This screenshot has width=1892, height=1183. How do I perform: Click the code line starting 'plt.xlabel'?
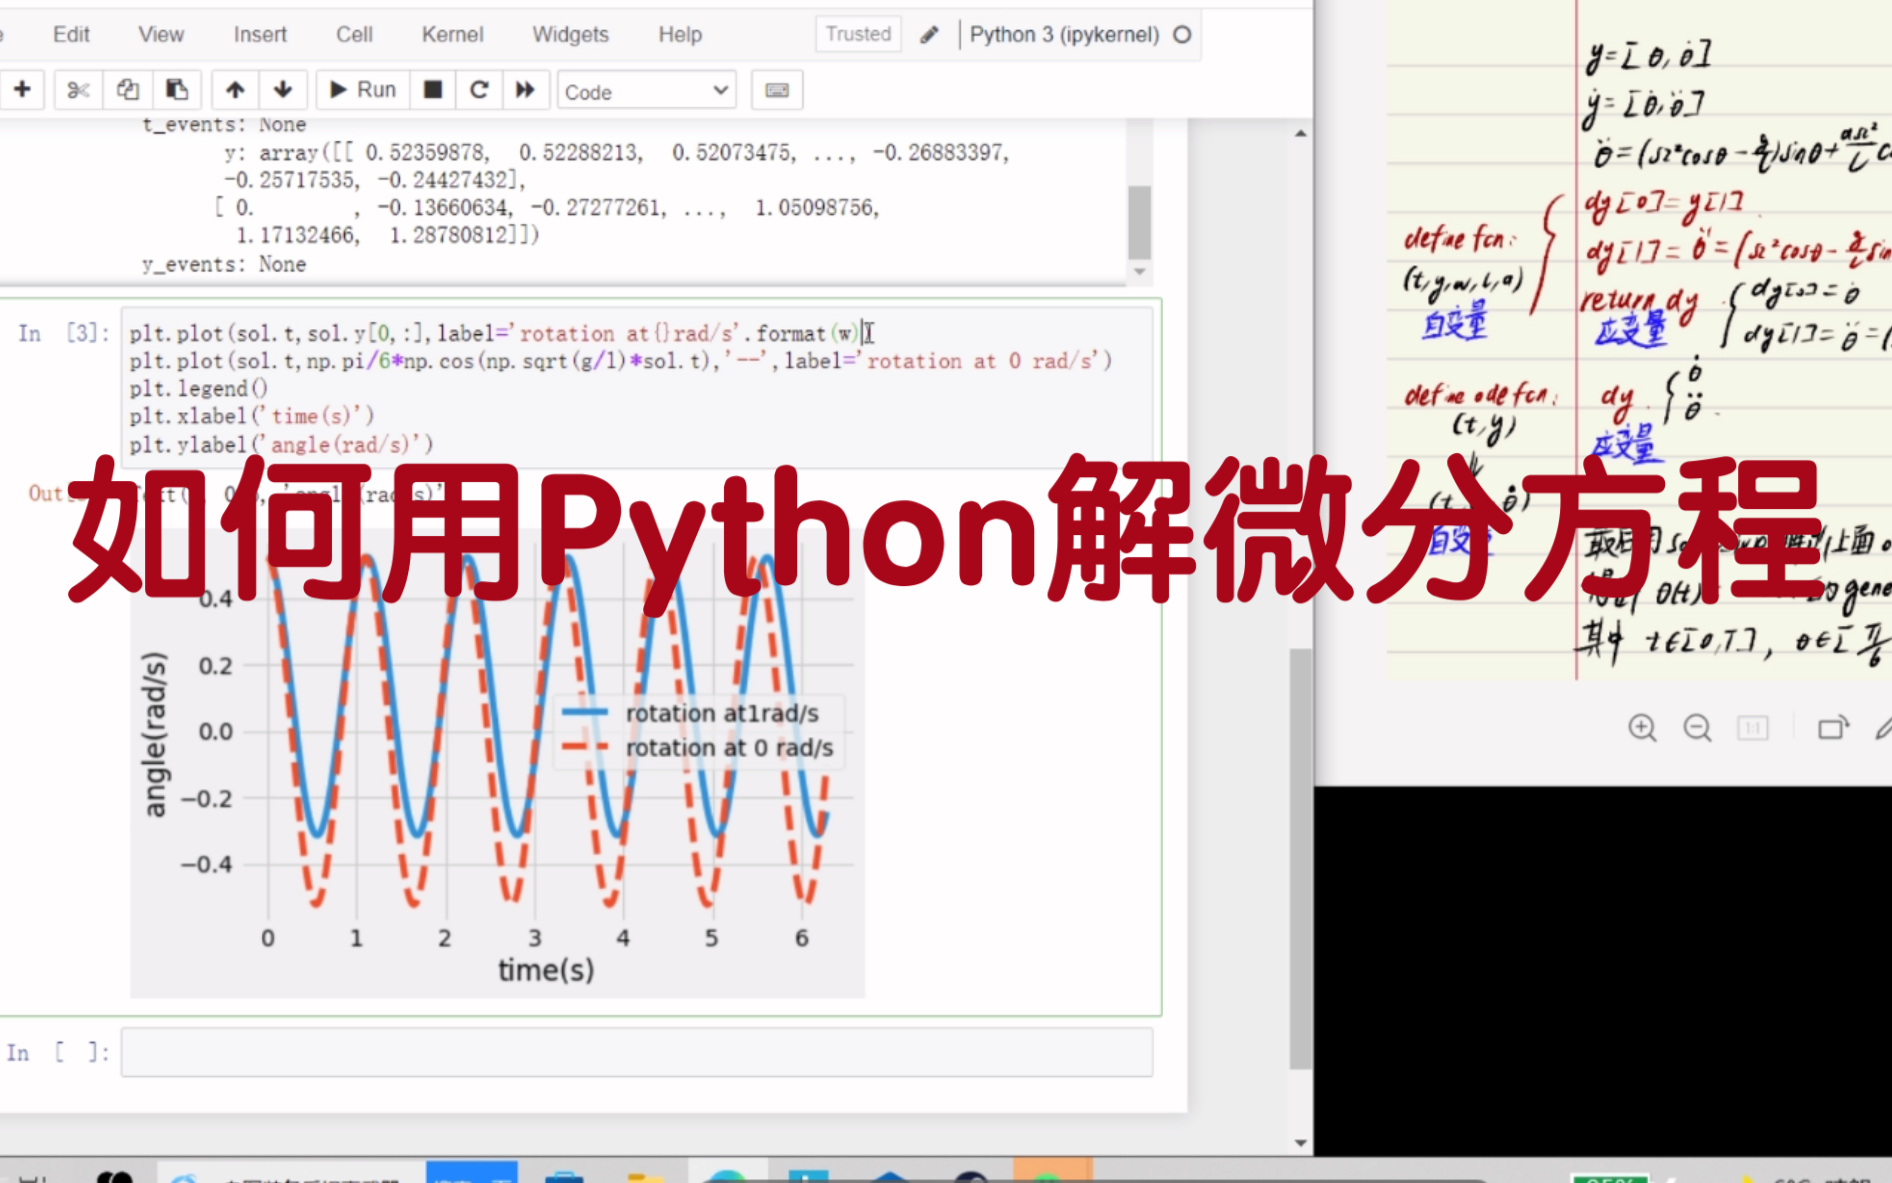(x=252, y=416)
